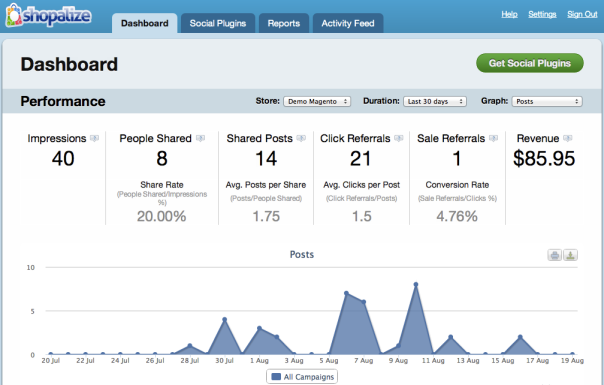The image size is (604, 385).
Task: Click the Sign Out link
Action: [582, 14]
